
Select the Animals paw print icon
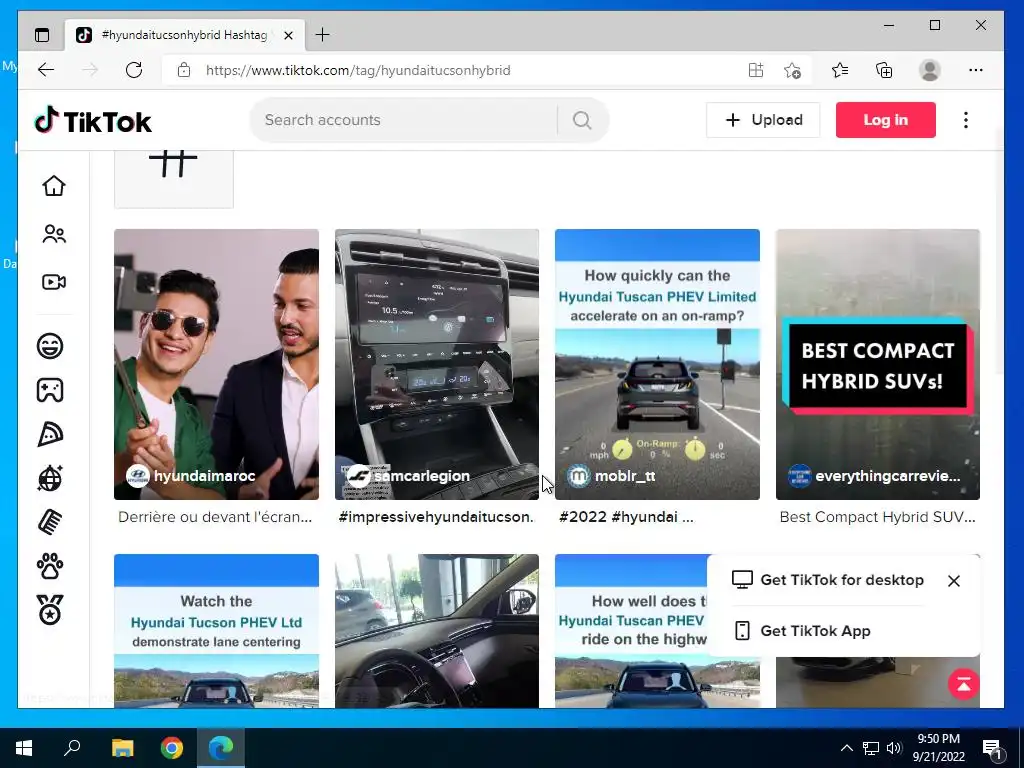(x=50, y=566)
